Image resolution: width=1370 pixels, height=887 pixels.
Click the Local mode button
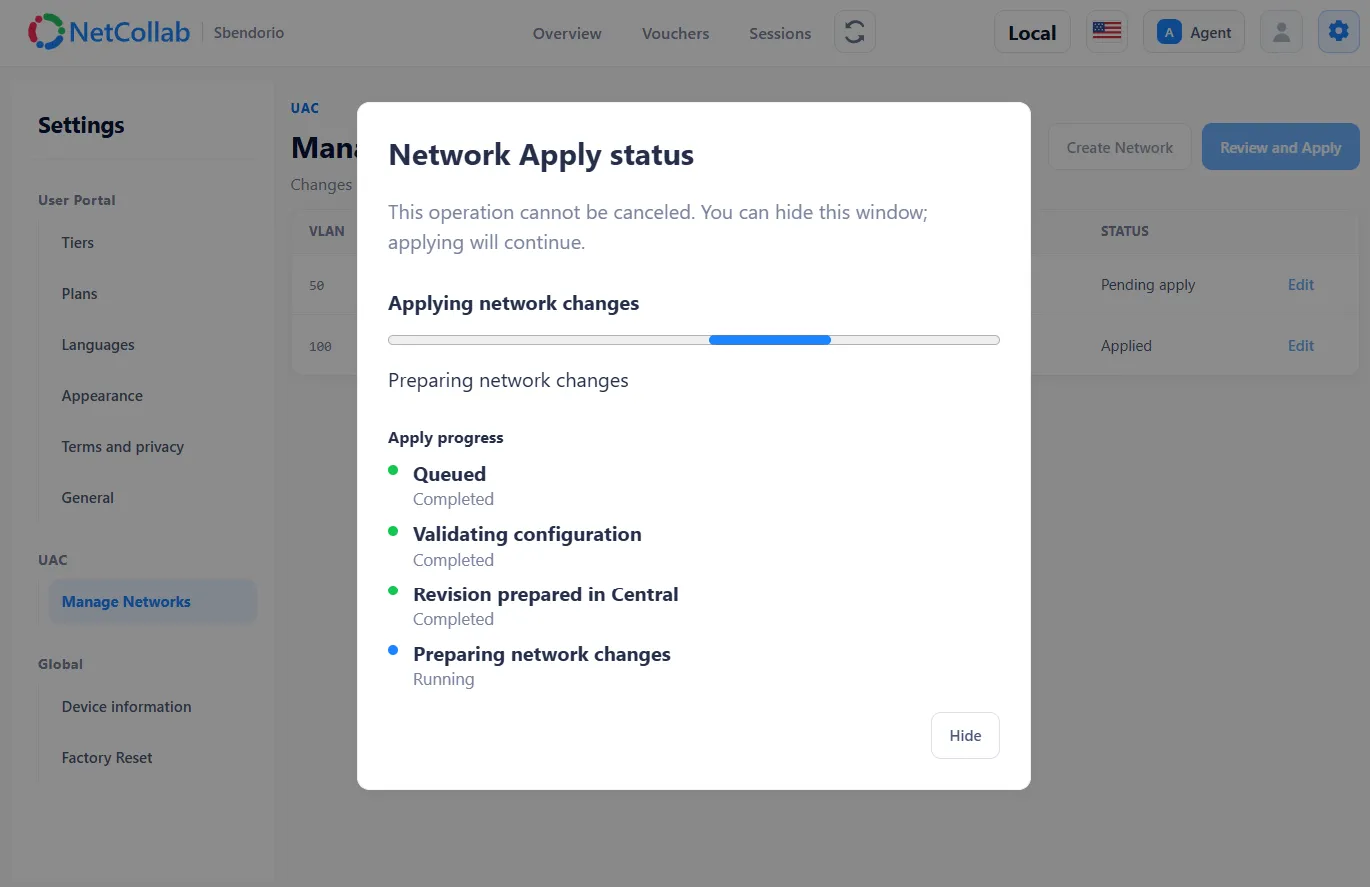[x=1032, y=32]
